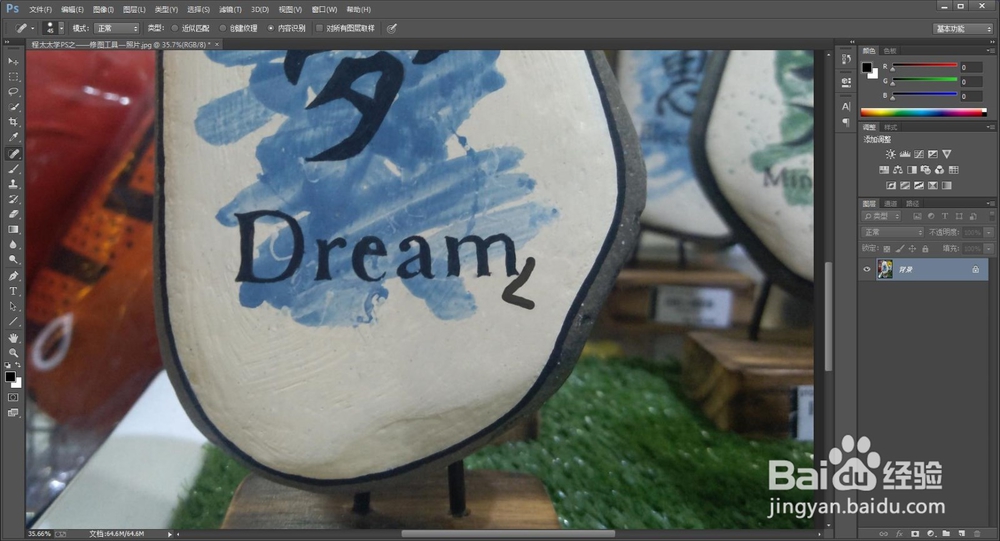The width and height of the screenshot is (1000, 541).
Task: Switch to the 色板 swatches tab
Action: (890, 50)
